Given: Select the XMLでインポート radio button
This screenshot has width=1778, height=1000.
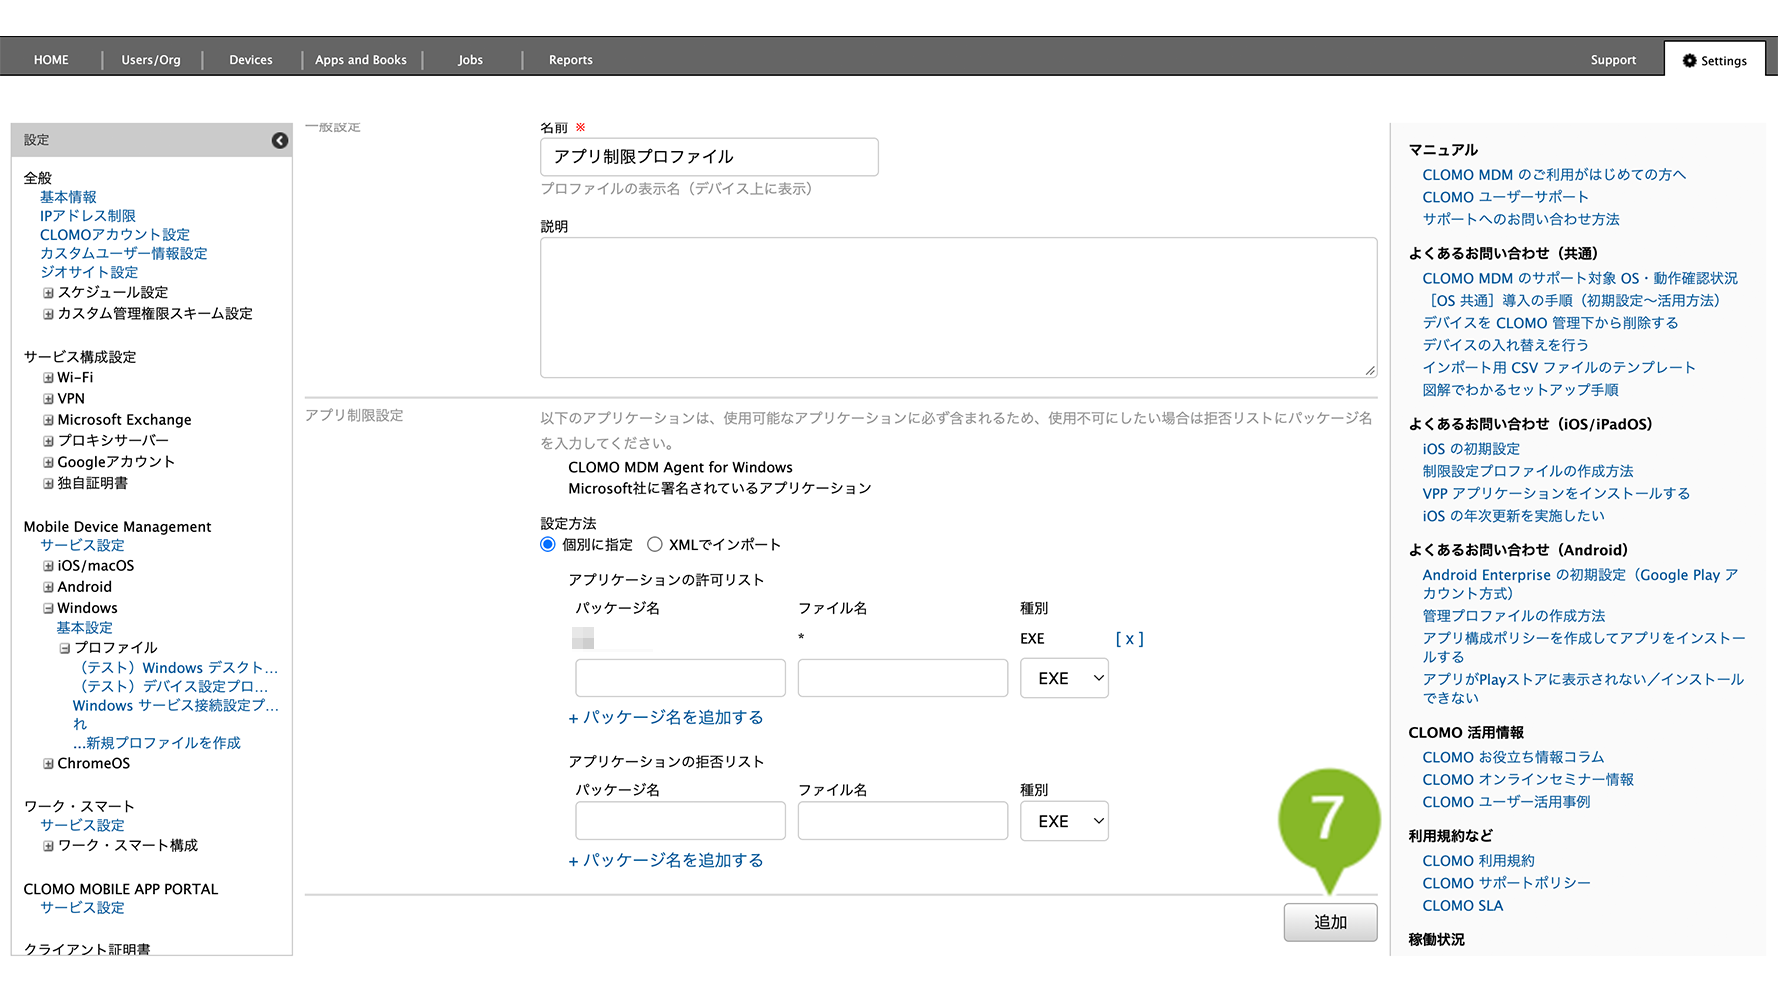Looking at the screenshot, I should point(655,545).
